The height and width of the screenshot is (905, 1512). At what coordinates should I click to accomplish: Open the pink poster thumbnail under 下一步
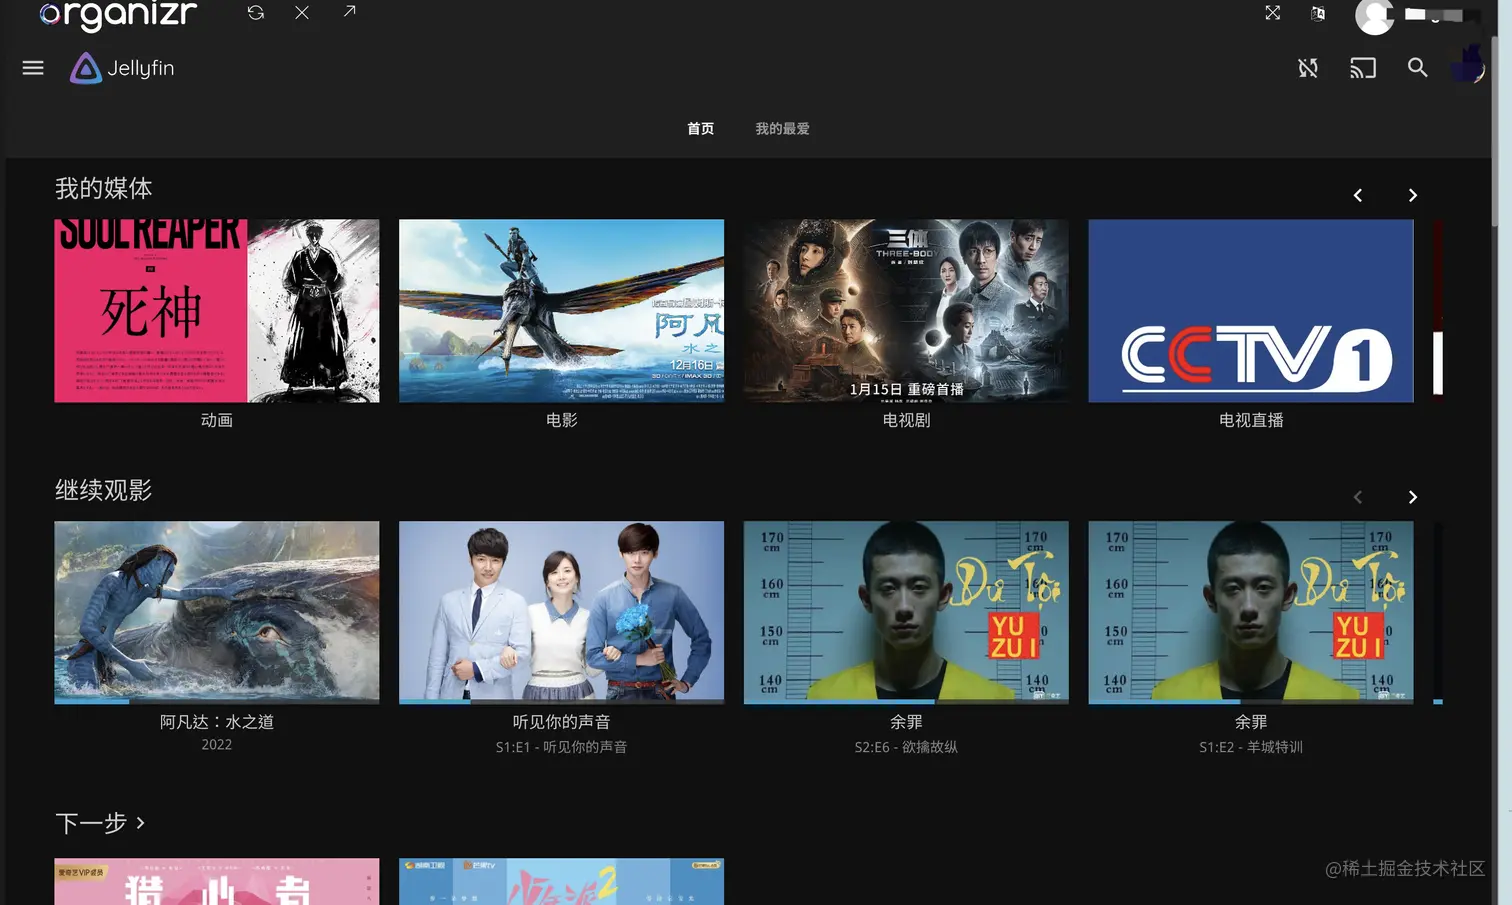(x=217, y=881)
